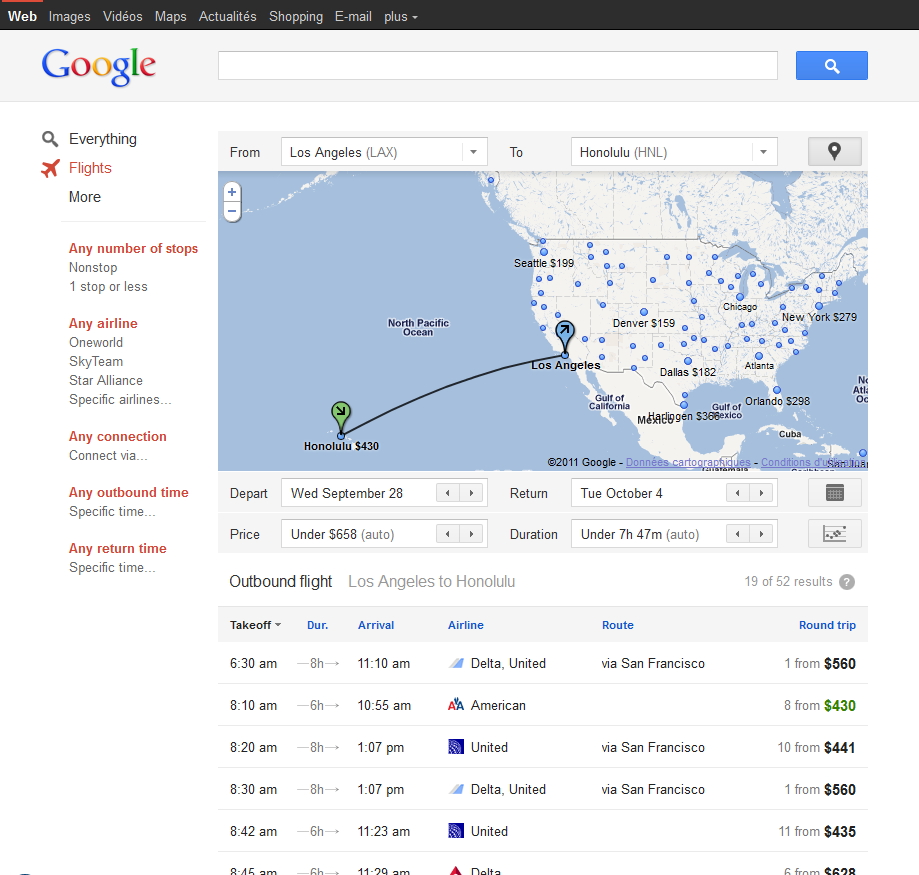Image resolution: width=919 pixels, height=875 pixels.
Task: Click United logo in 8:20 am row
Action: point(455,747)
